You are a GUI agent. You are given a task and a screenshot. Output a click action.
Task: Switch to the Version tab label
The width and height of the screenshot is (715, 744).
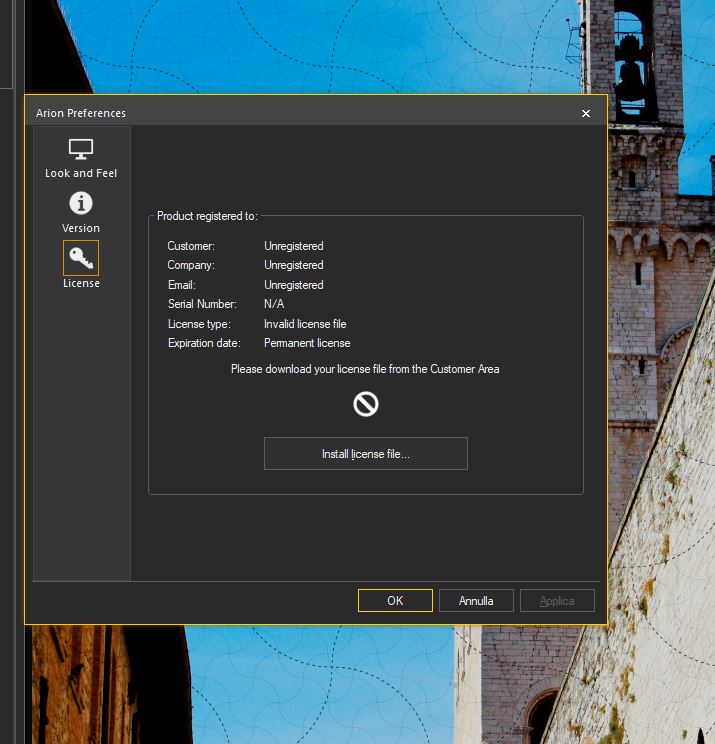(81, 228)
